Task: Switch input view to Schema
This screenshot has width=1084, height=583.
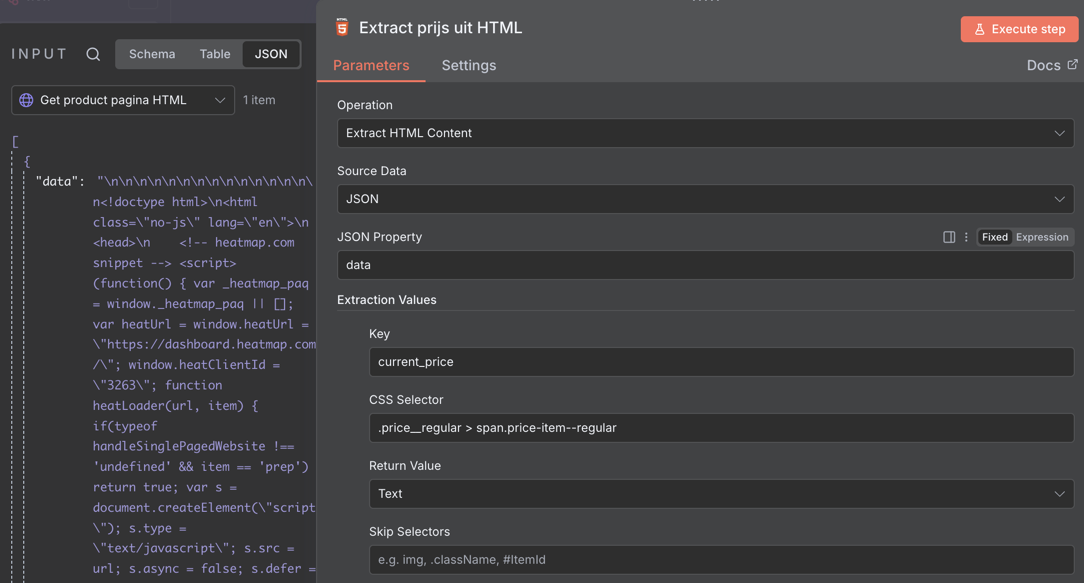Action: coord(152,54)
